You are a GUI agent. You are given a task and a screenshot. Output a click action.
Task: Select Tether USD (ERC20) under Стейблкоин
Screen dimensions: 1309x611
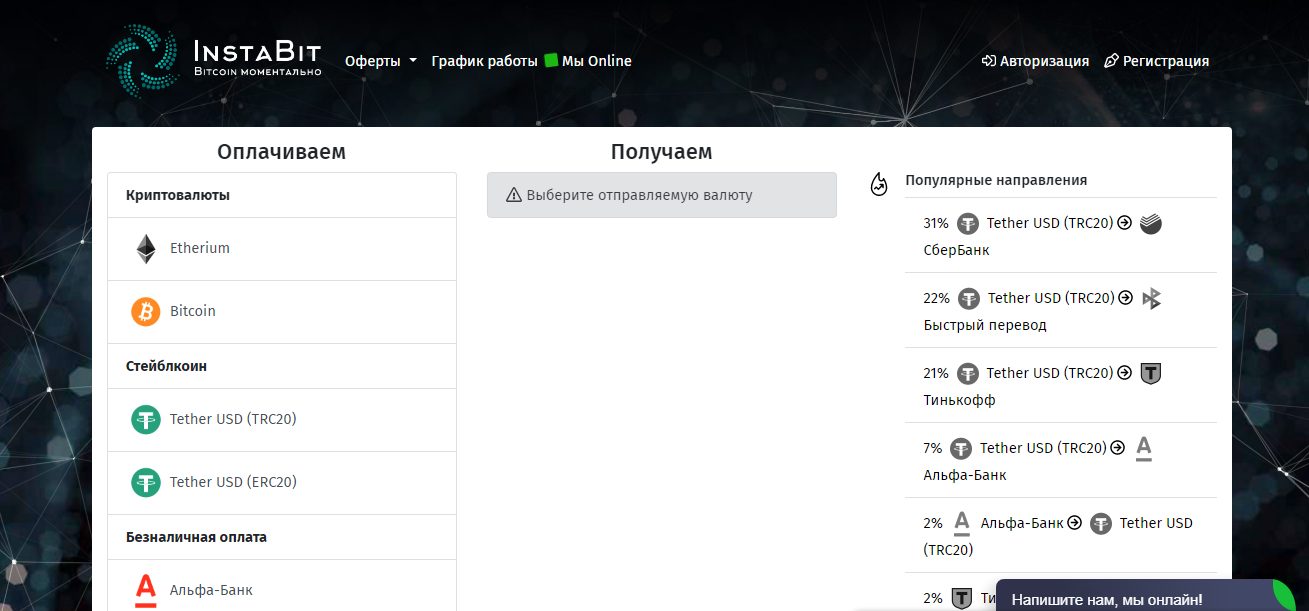[282, 483]
